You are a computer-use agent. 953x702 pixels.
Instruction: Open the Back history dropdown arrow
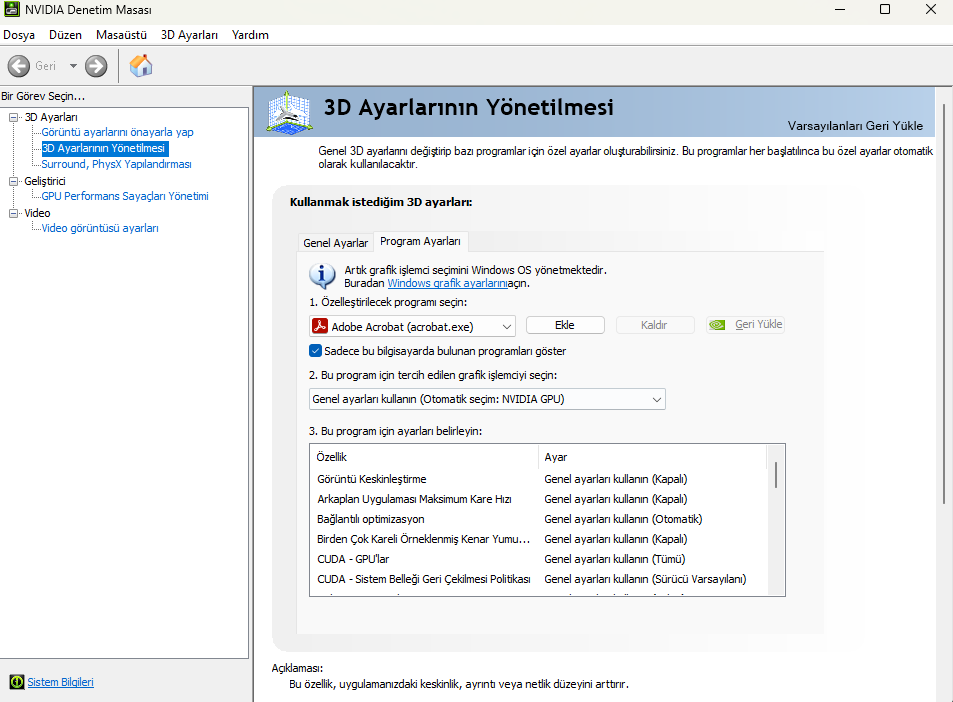pos(73,66)
